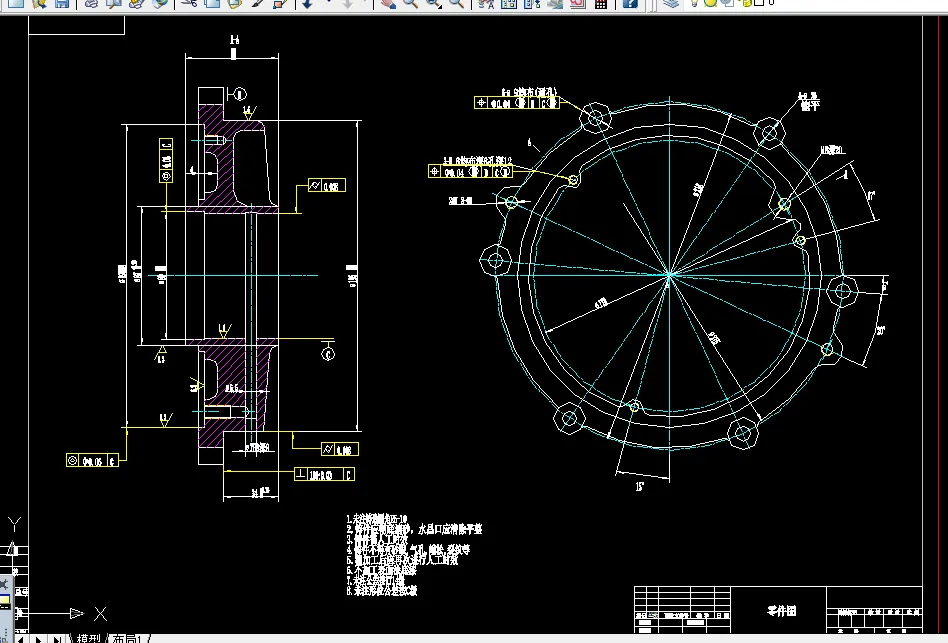Close the docked left palette X
The image size is (948, 643).
4,584
